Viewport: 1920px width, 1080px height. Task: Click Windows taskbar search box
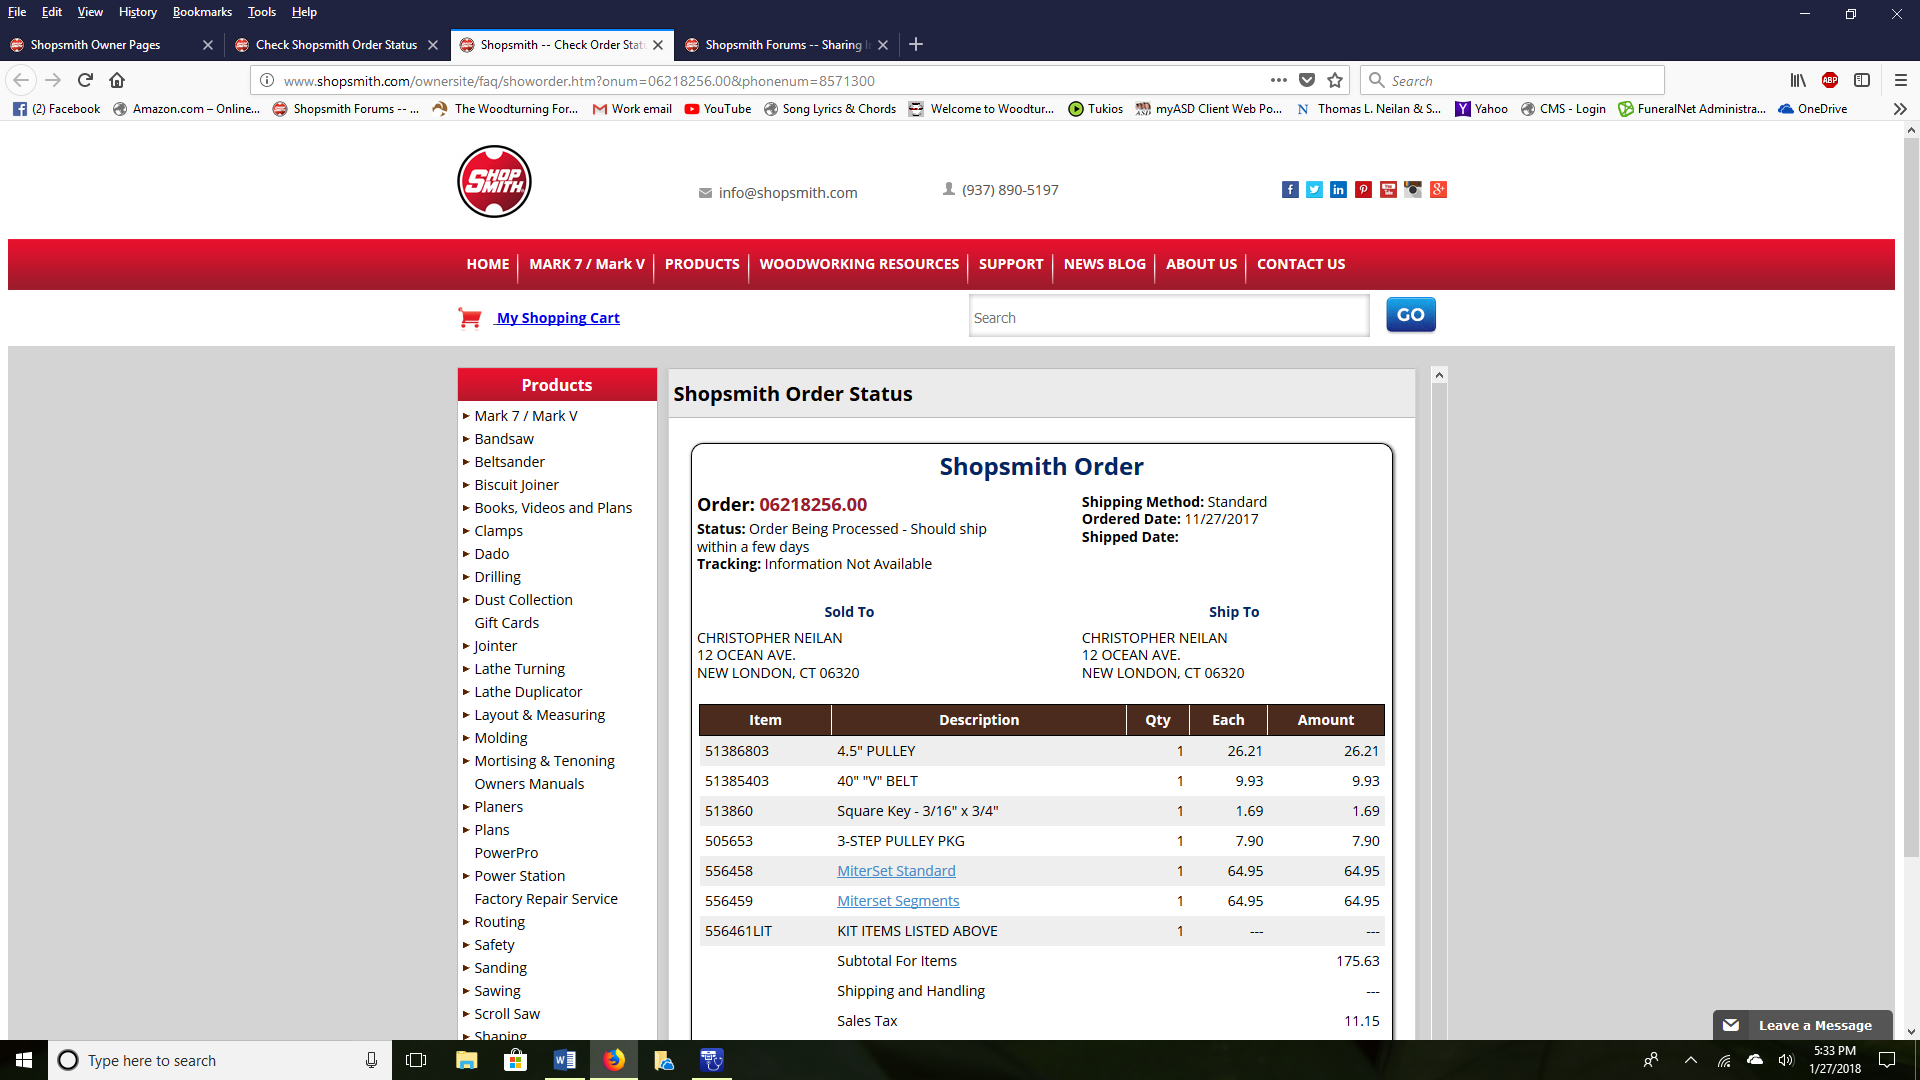(220, 1060)
